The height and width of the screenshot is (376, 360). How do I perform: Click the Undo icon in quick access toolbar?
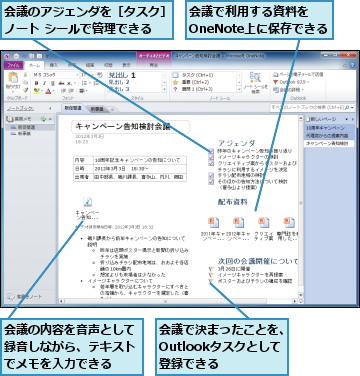tap(24, 56)
